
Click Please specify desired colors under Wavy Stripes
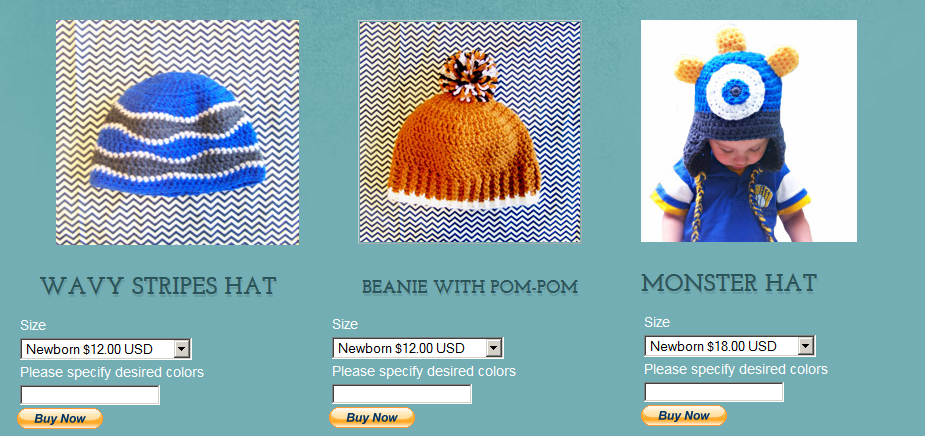112,373
